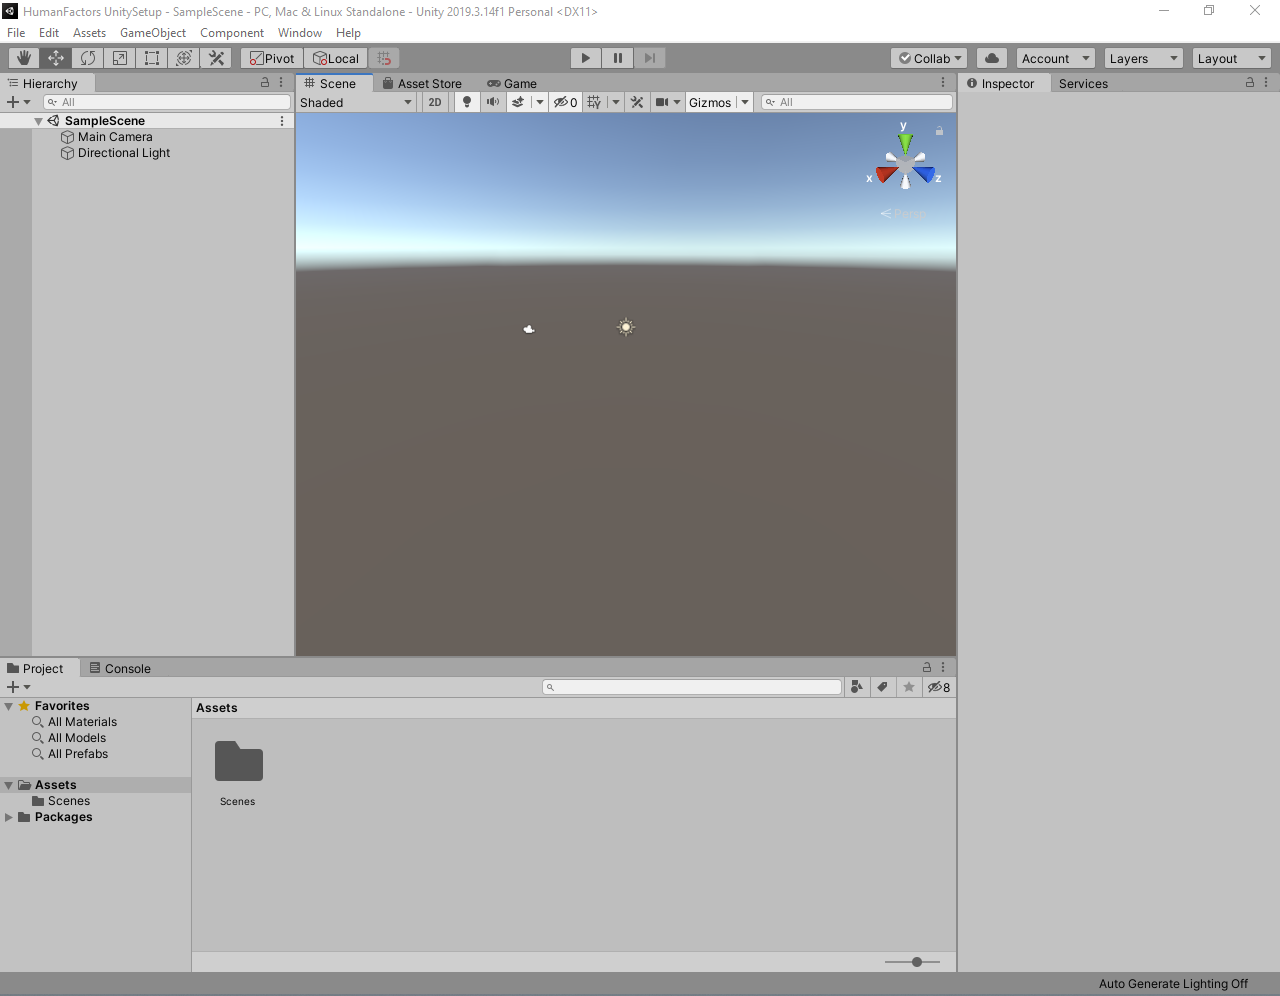Switch to the Game tab

(x=512, y=84)
